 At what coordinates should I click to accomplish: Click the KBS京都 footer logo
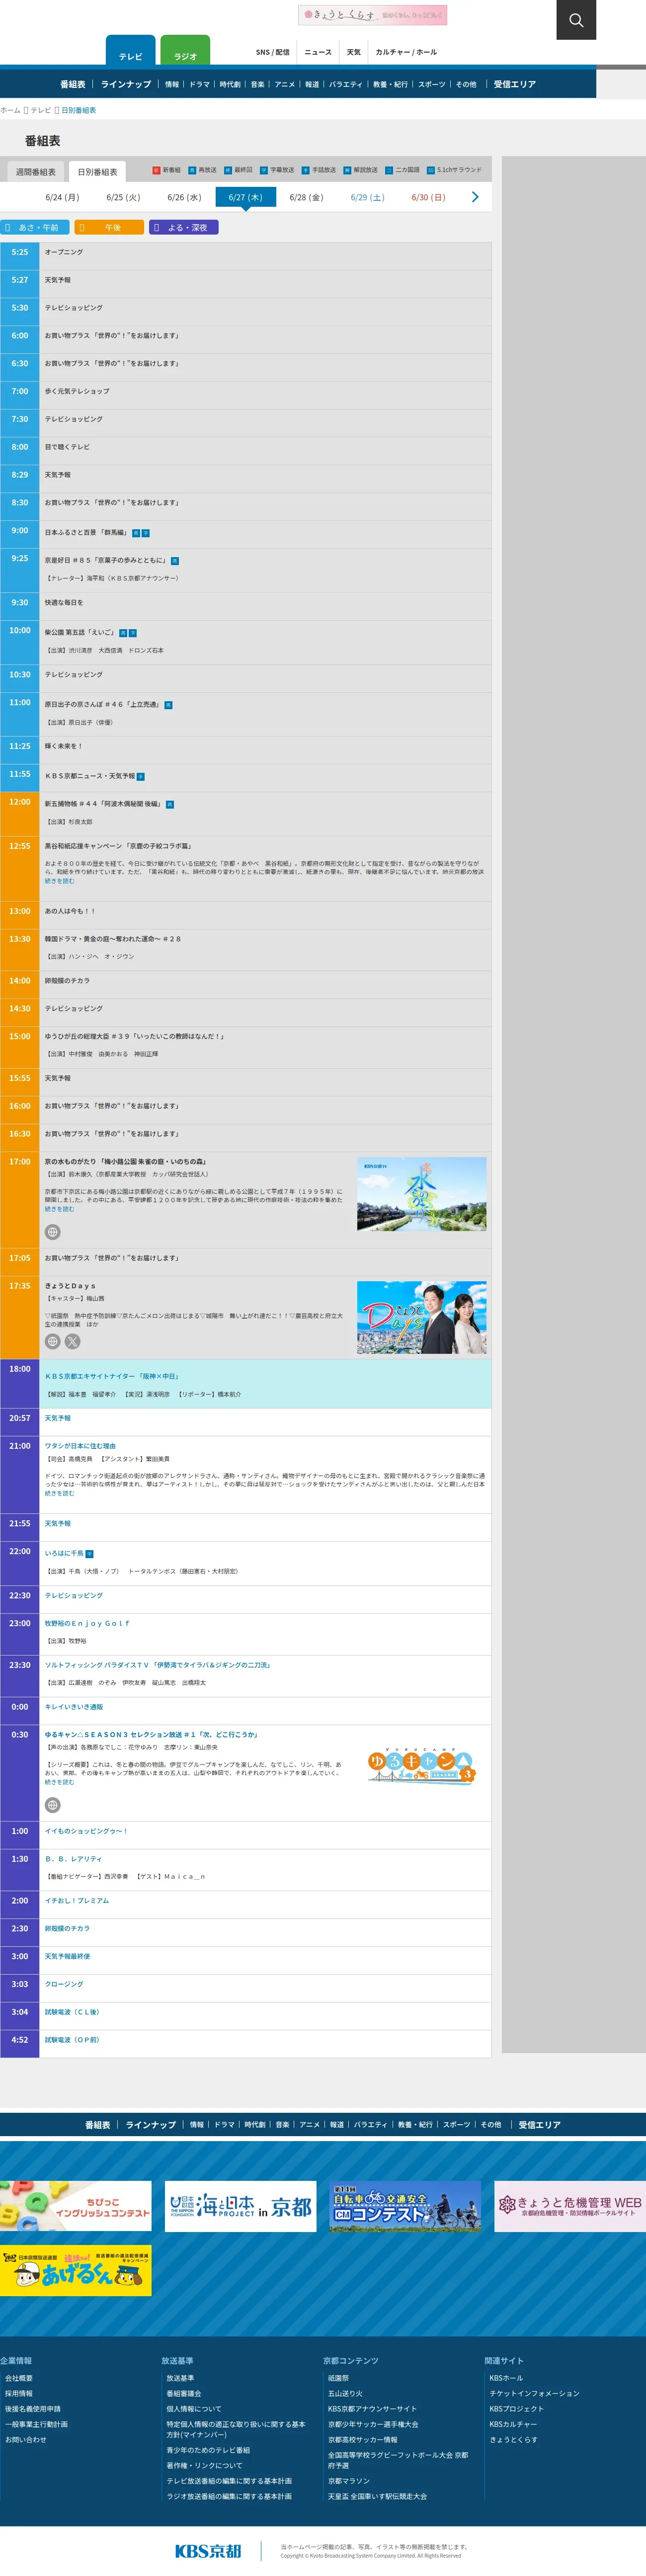208,2551
